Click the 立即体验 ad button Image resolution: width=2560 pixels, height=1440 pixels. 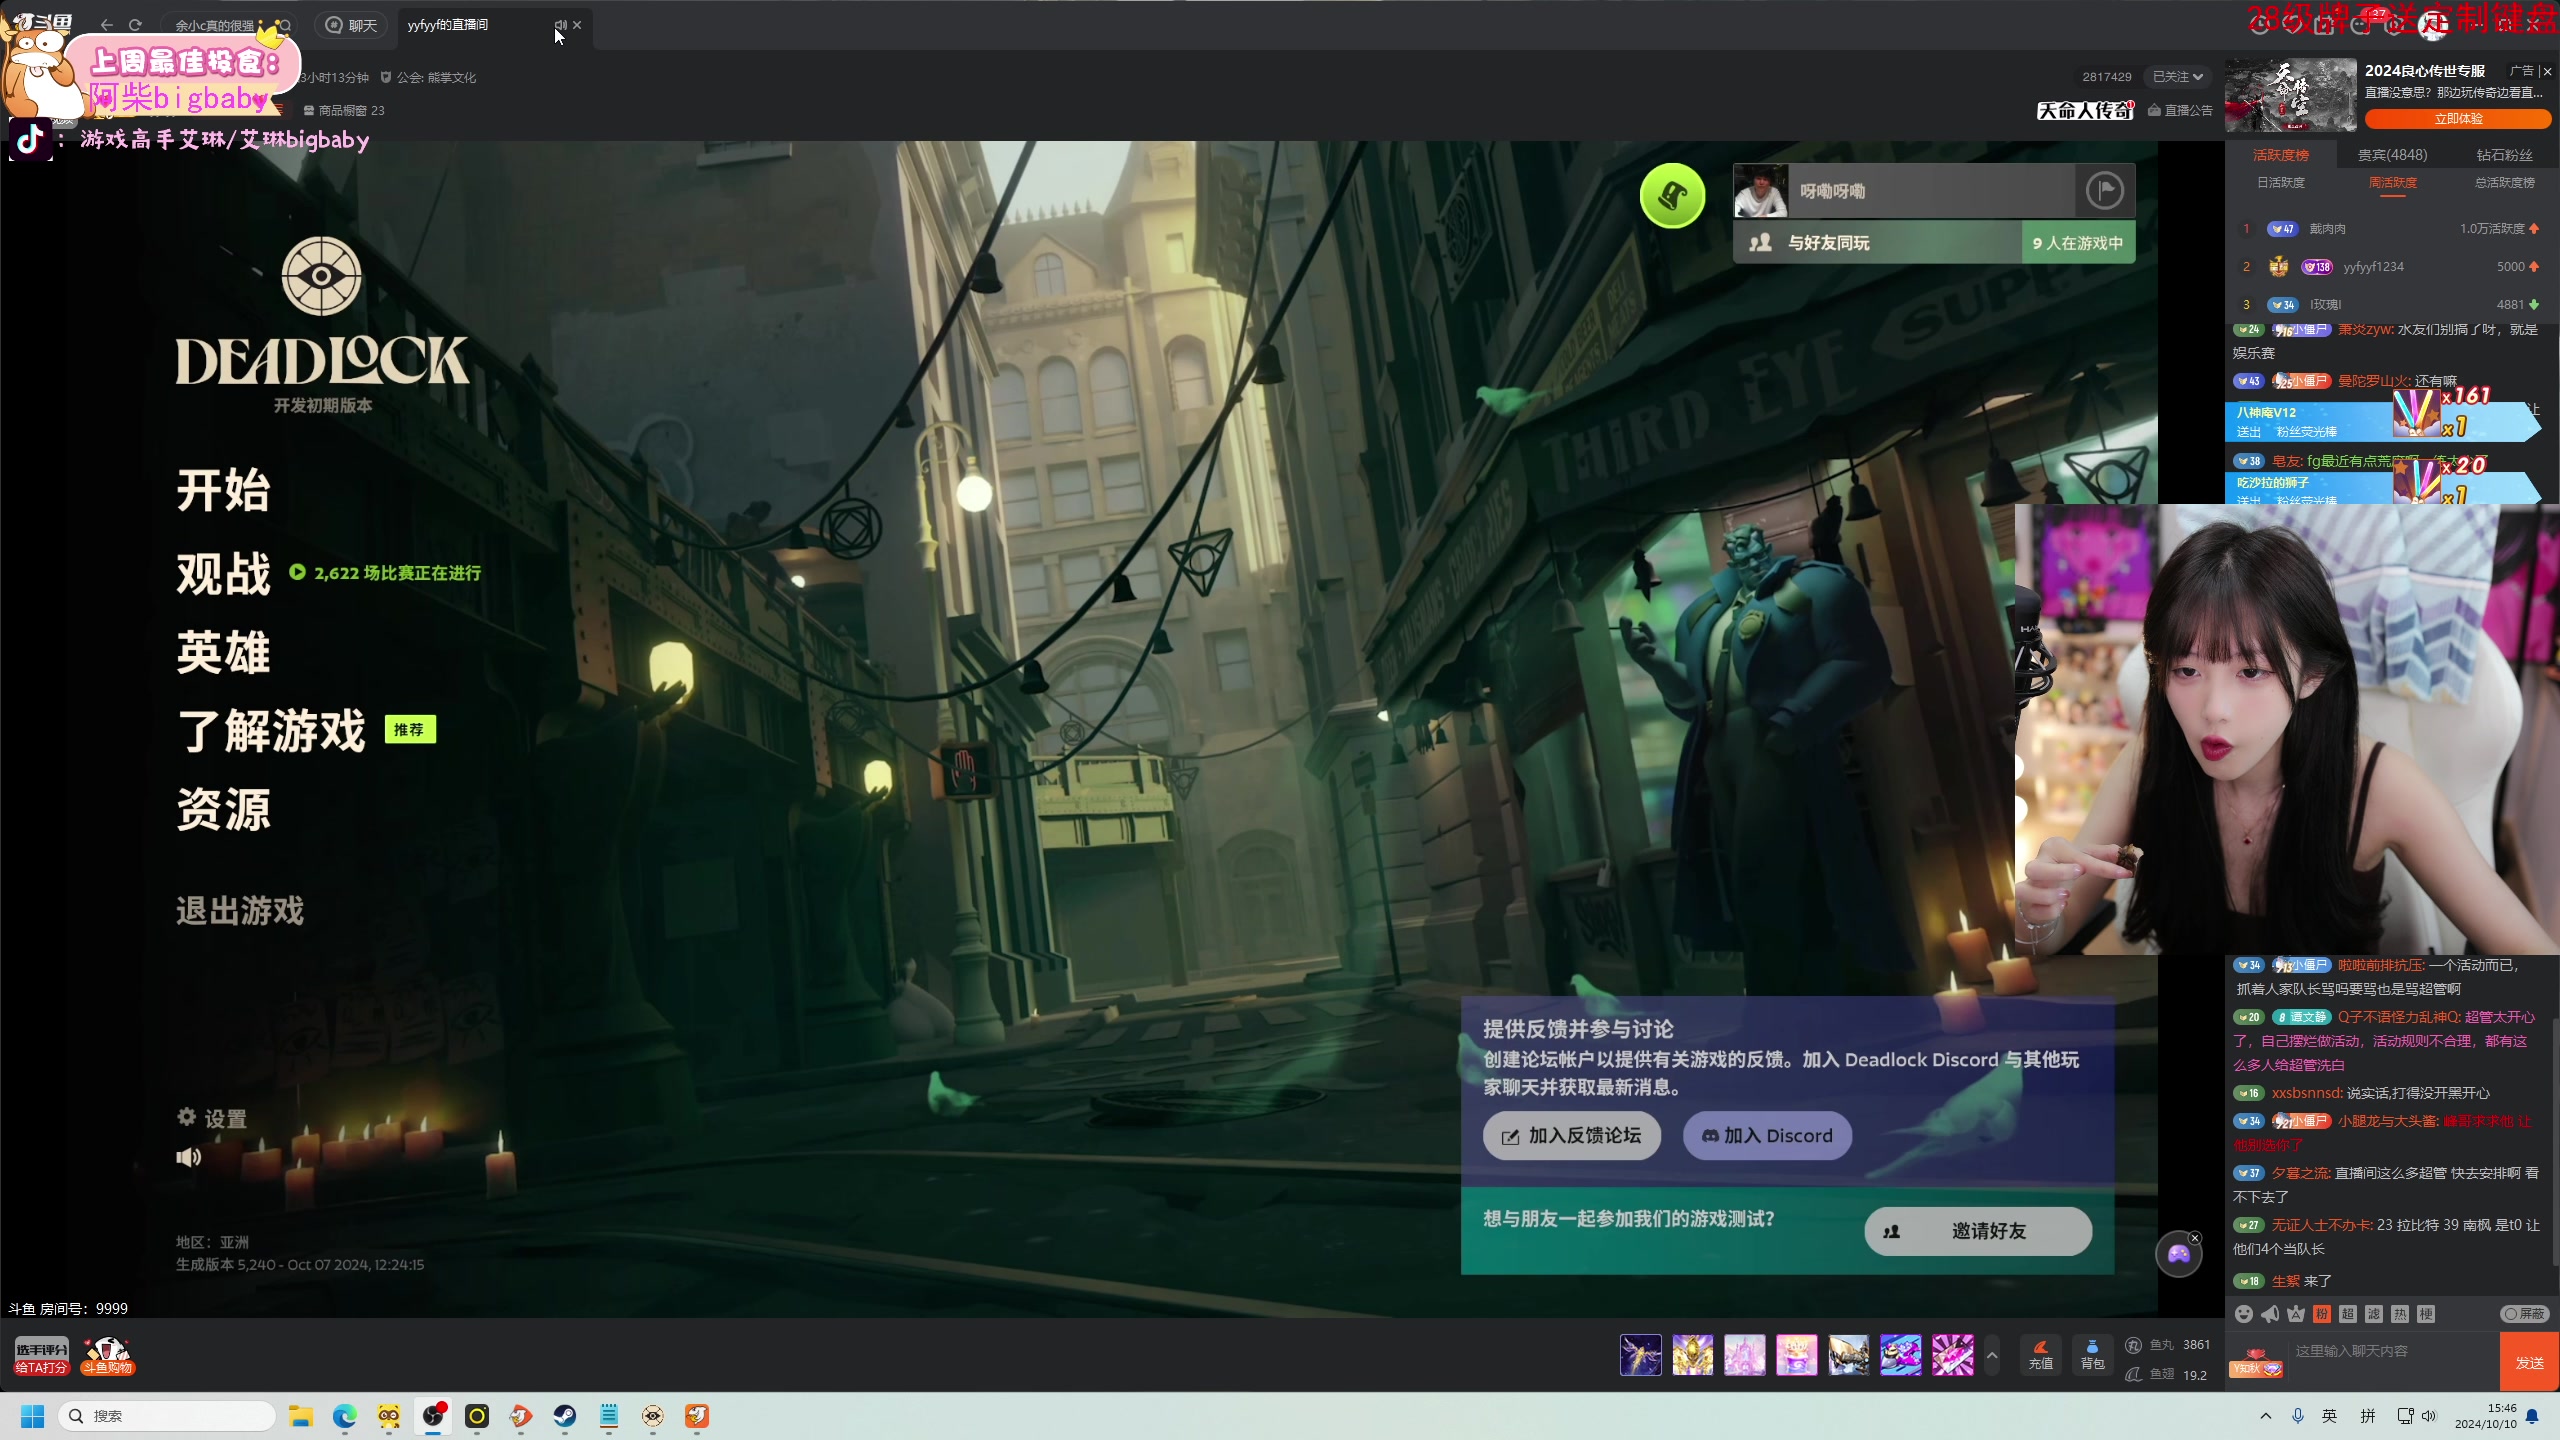(2458, 118)
